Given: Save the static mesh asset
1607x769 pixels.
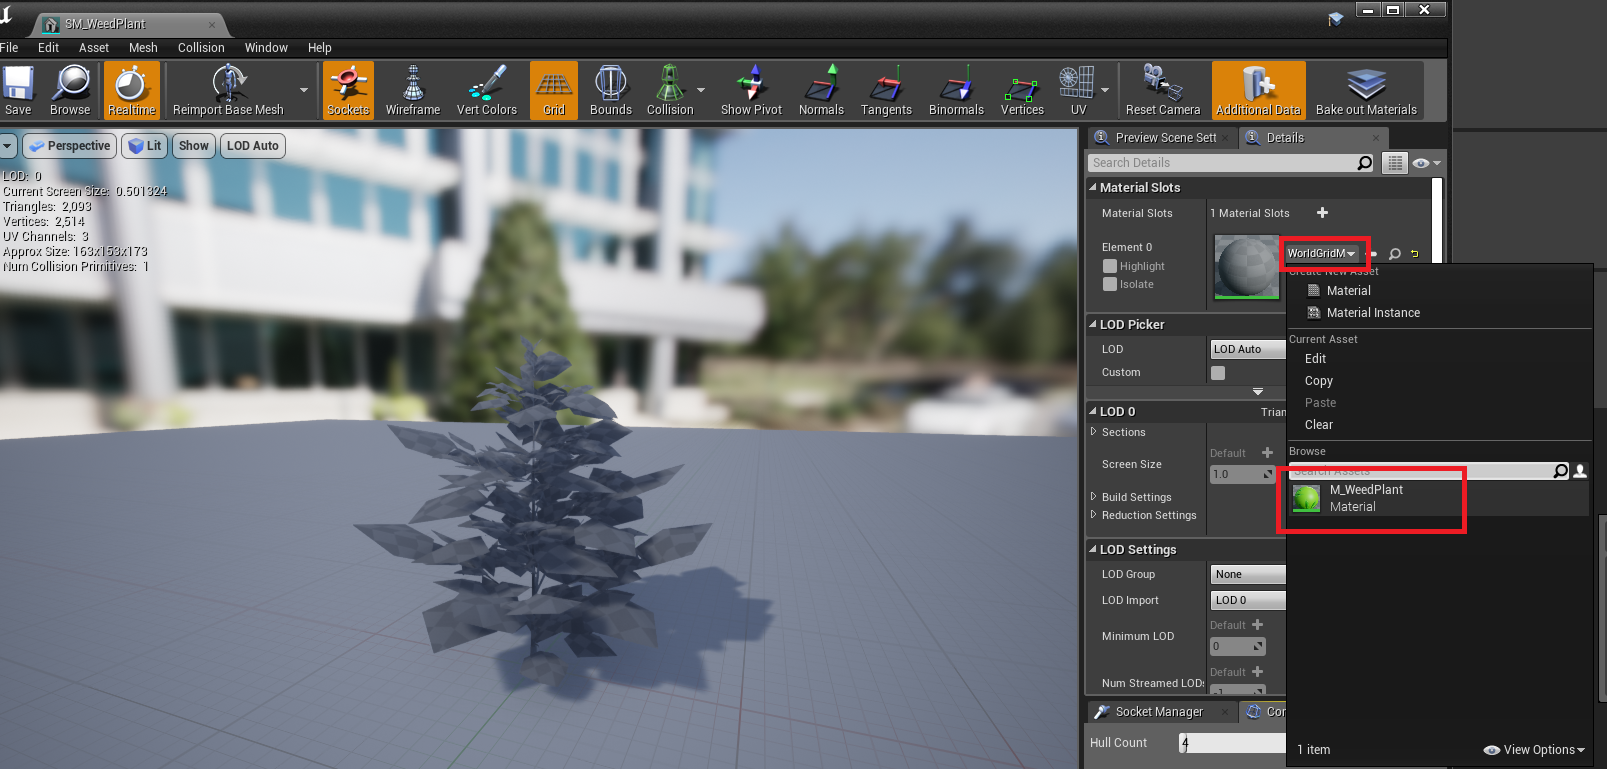Looking at the screenshot, I should point(18,90).
